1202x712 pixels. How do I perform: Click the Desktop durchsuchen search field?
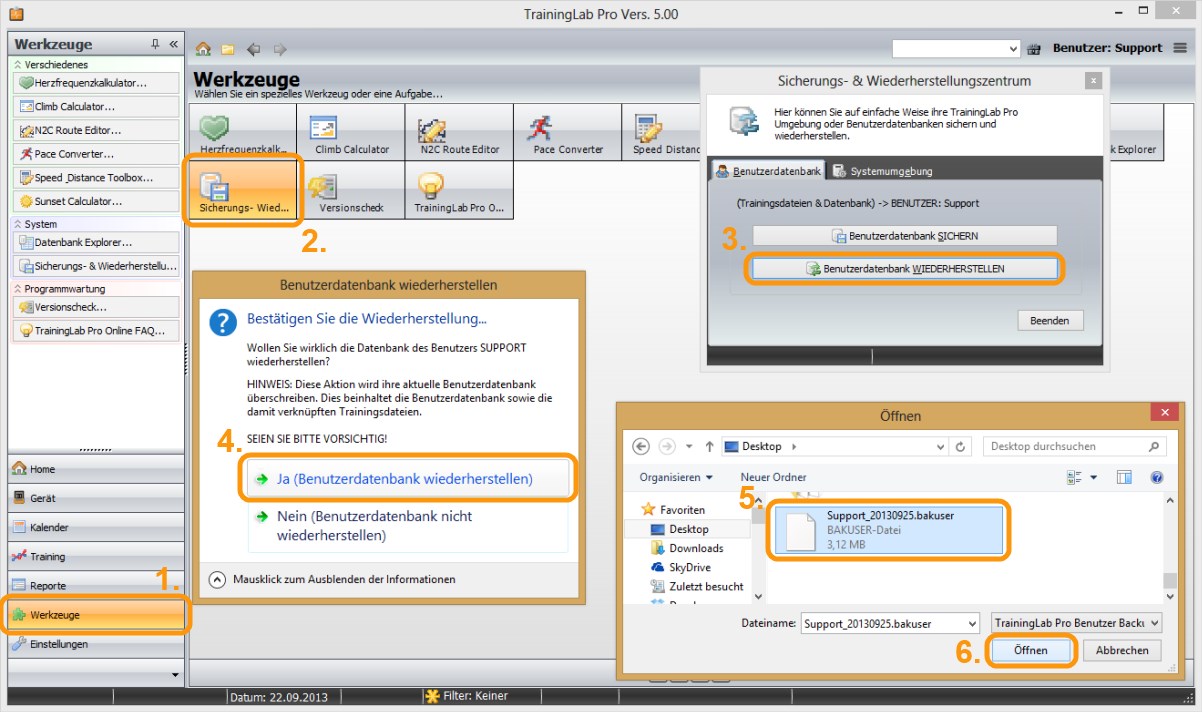(x=1073, y=447)
